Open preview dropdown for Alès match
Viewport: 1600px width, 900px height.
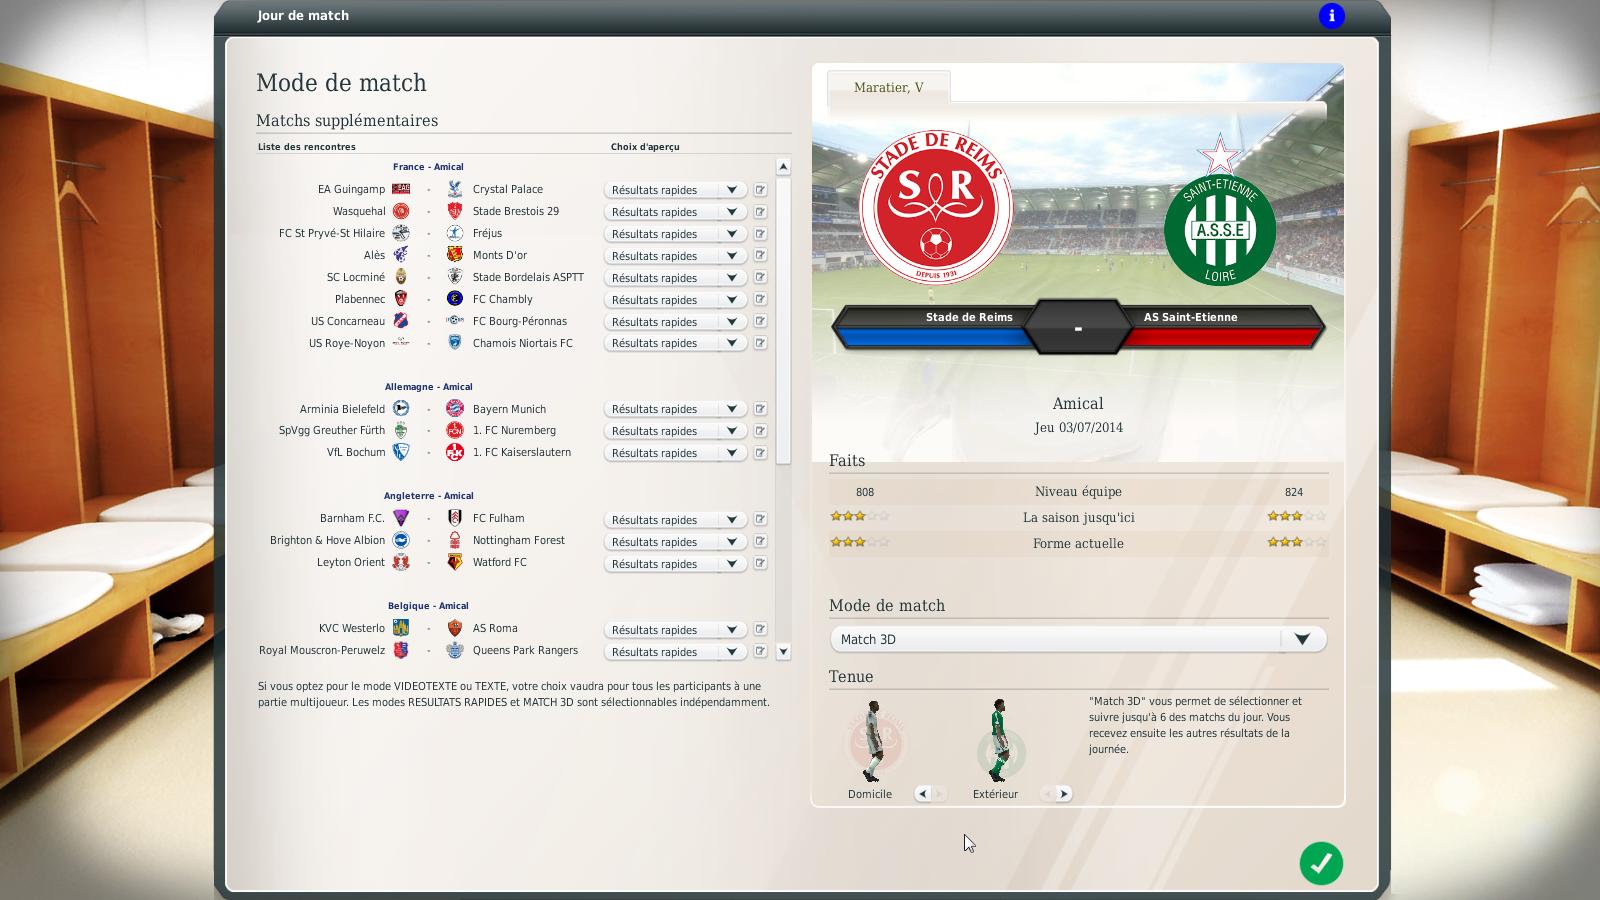(x=675, y=256)
